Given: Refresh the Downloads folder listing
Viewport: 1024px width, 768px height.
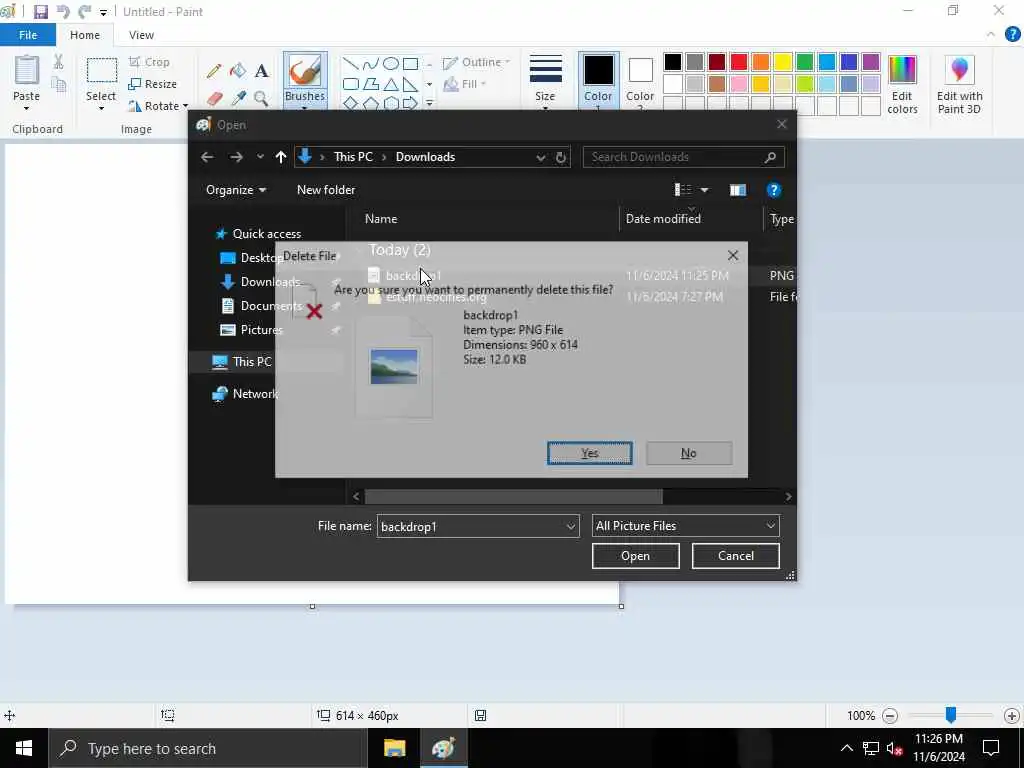Looking at the screenshot, I should coord(560,157).
